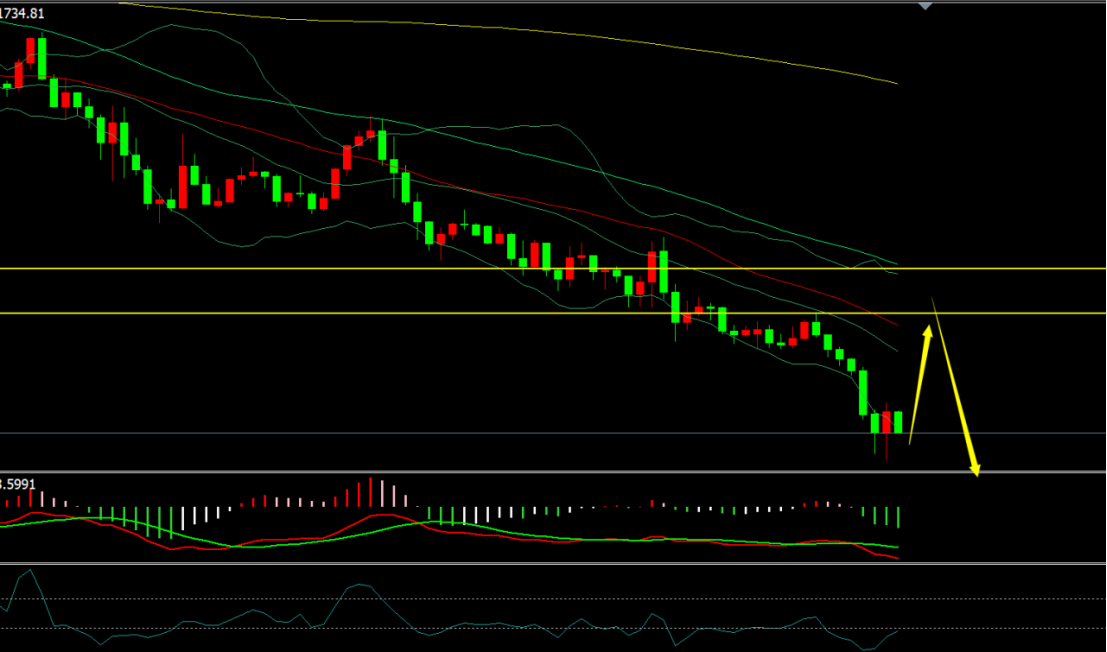1107x652 pixels.
Task: Click the 1734.81 price label
Action: click(x=23, y=13)
